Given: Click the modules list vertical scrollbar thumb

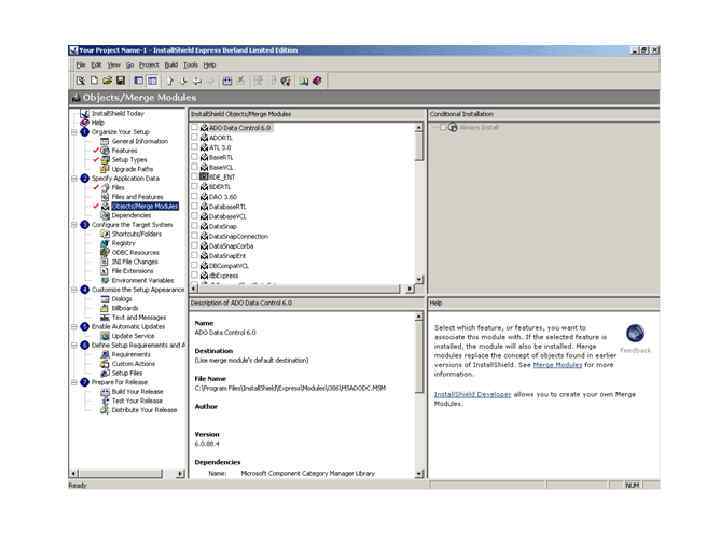Looking at the screenshot, I should tap(419, 147).
